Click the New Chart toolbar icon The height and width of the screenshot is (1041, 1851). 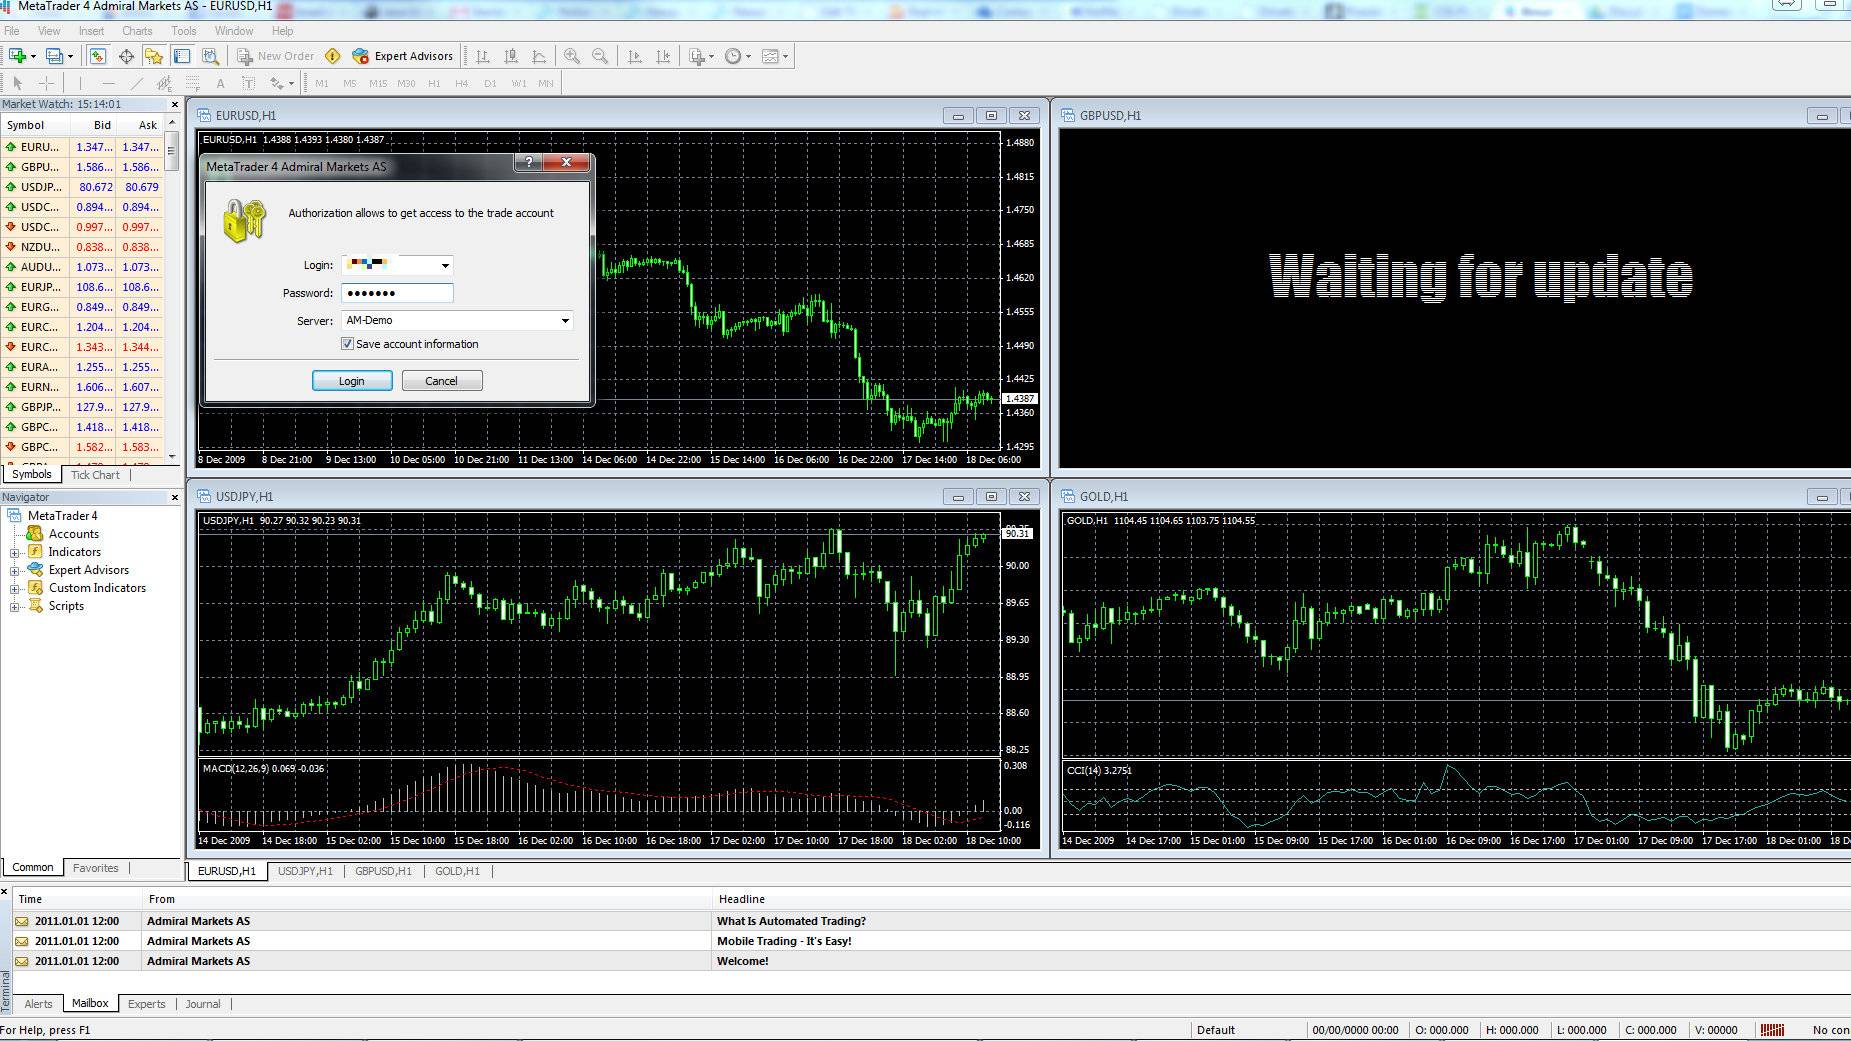pyautogui.click(x=18, y=56)
